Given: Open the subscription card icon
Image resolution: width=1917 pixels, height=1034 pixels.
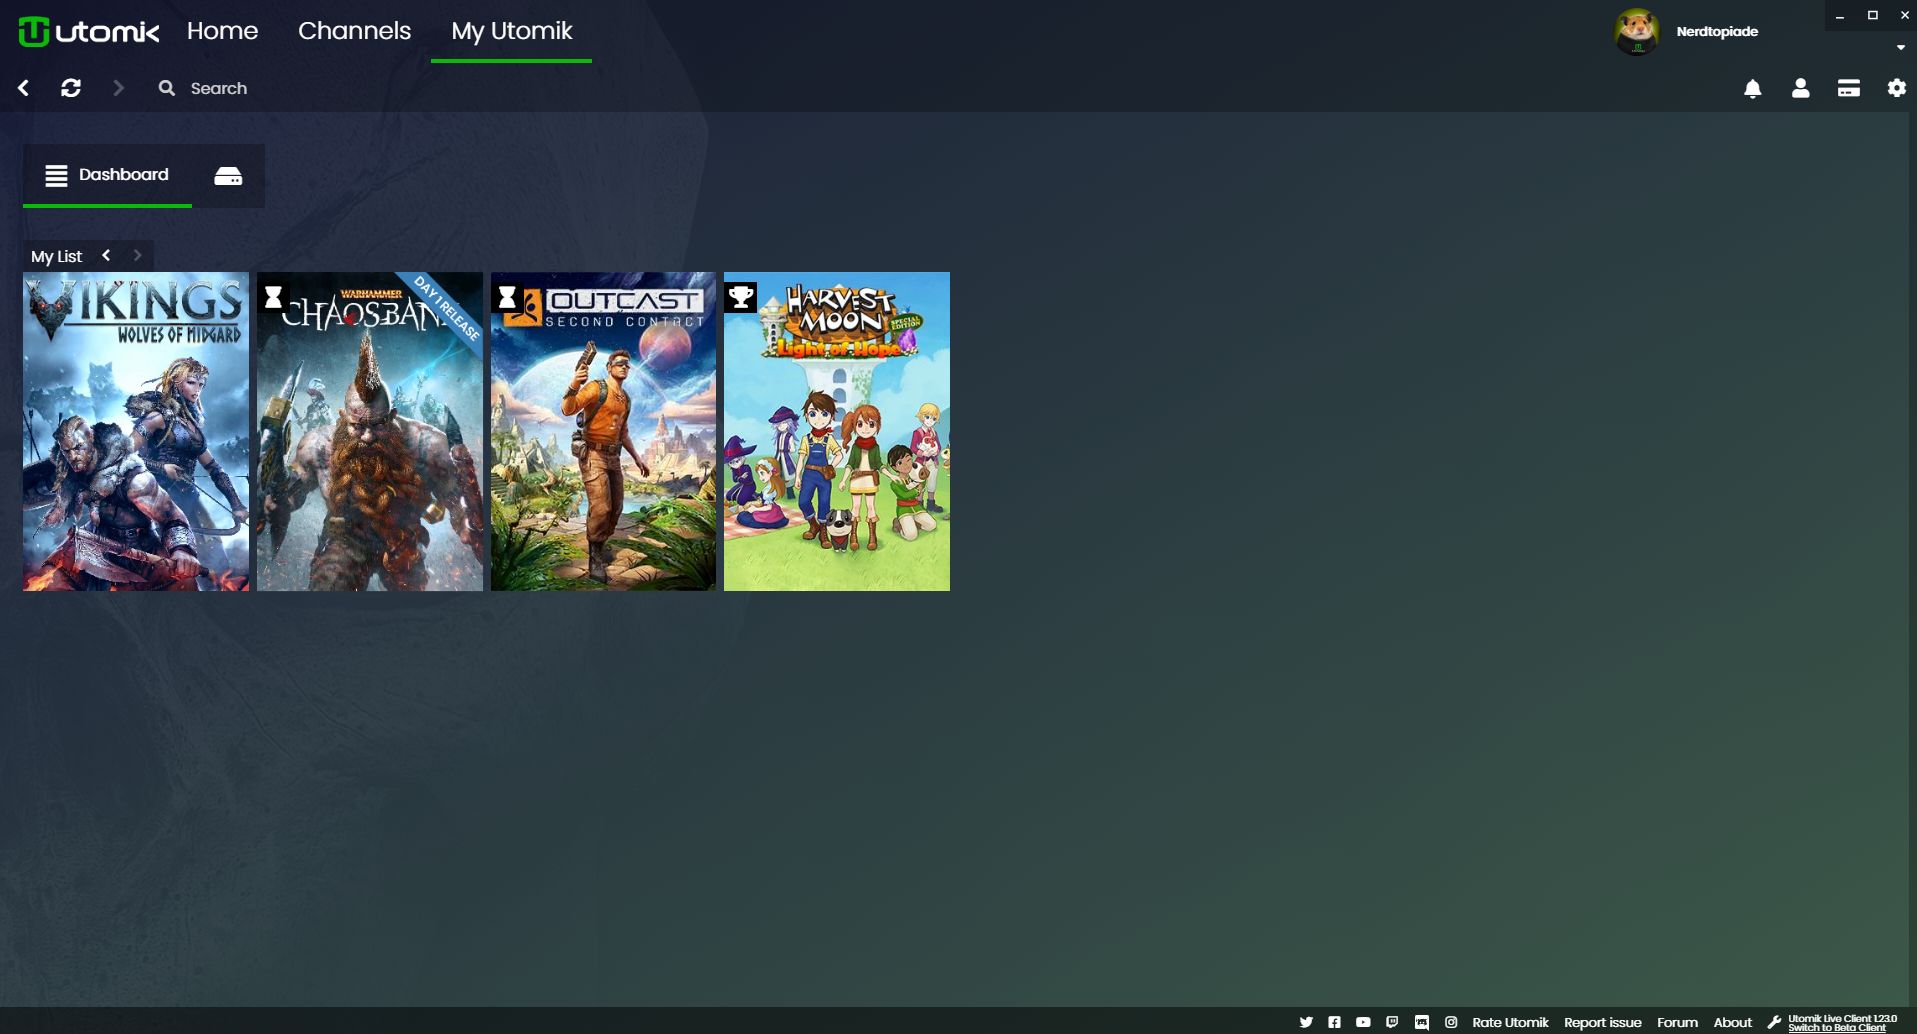Looking at the screenshot, I should tap(1849, 88).
